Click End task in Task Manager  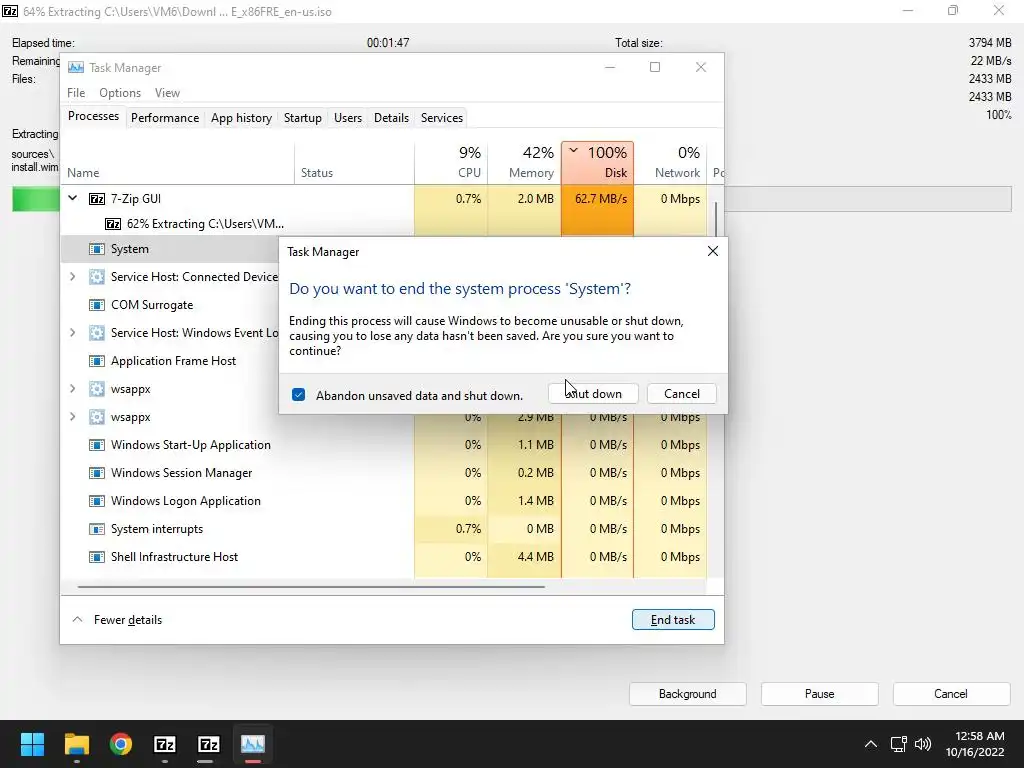tap(673, 620)
